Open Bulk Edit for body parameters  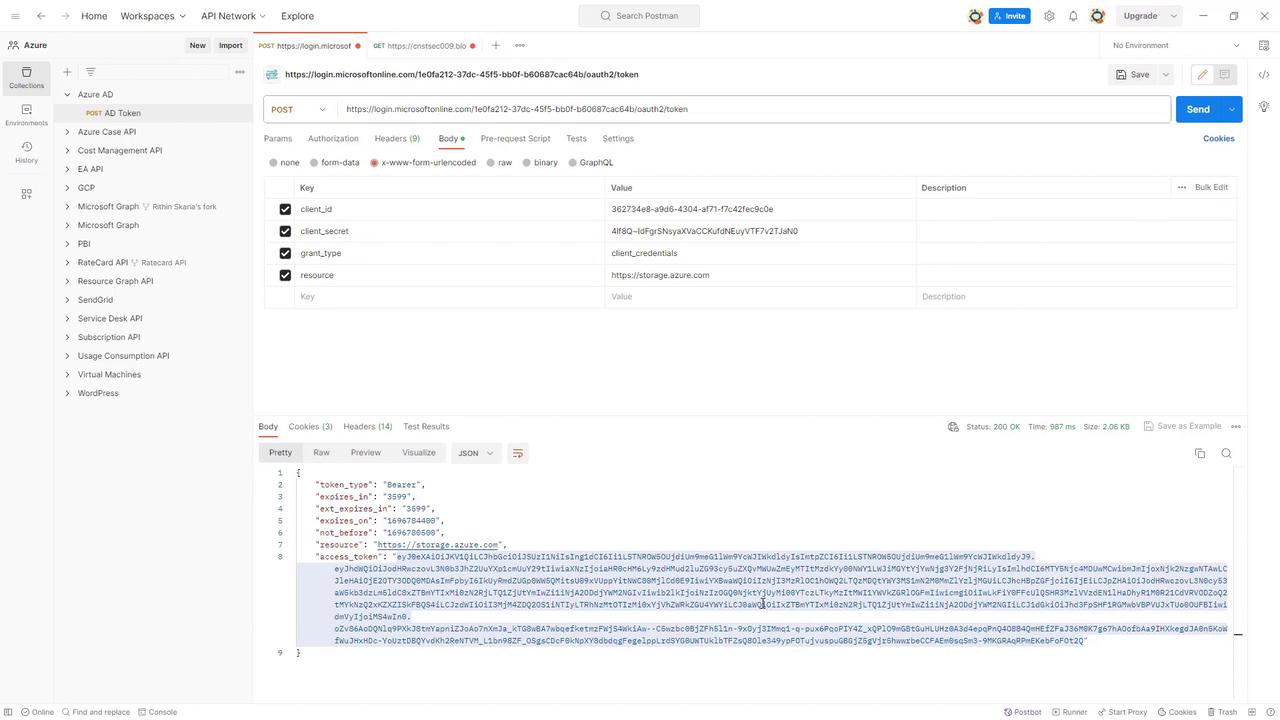pyautogui.click(x=1211, y=187)
